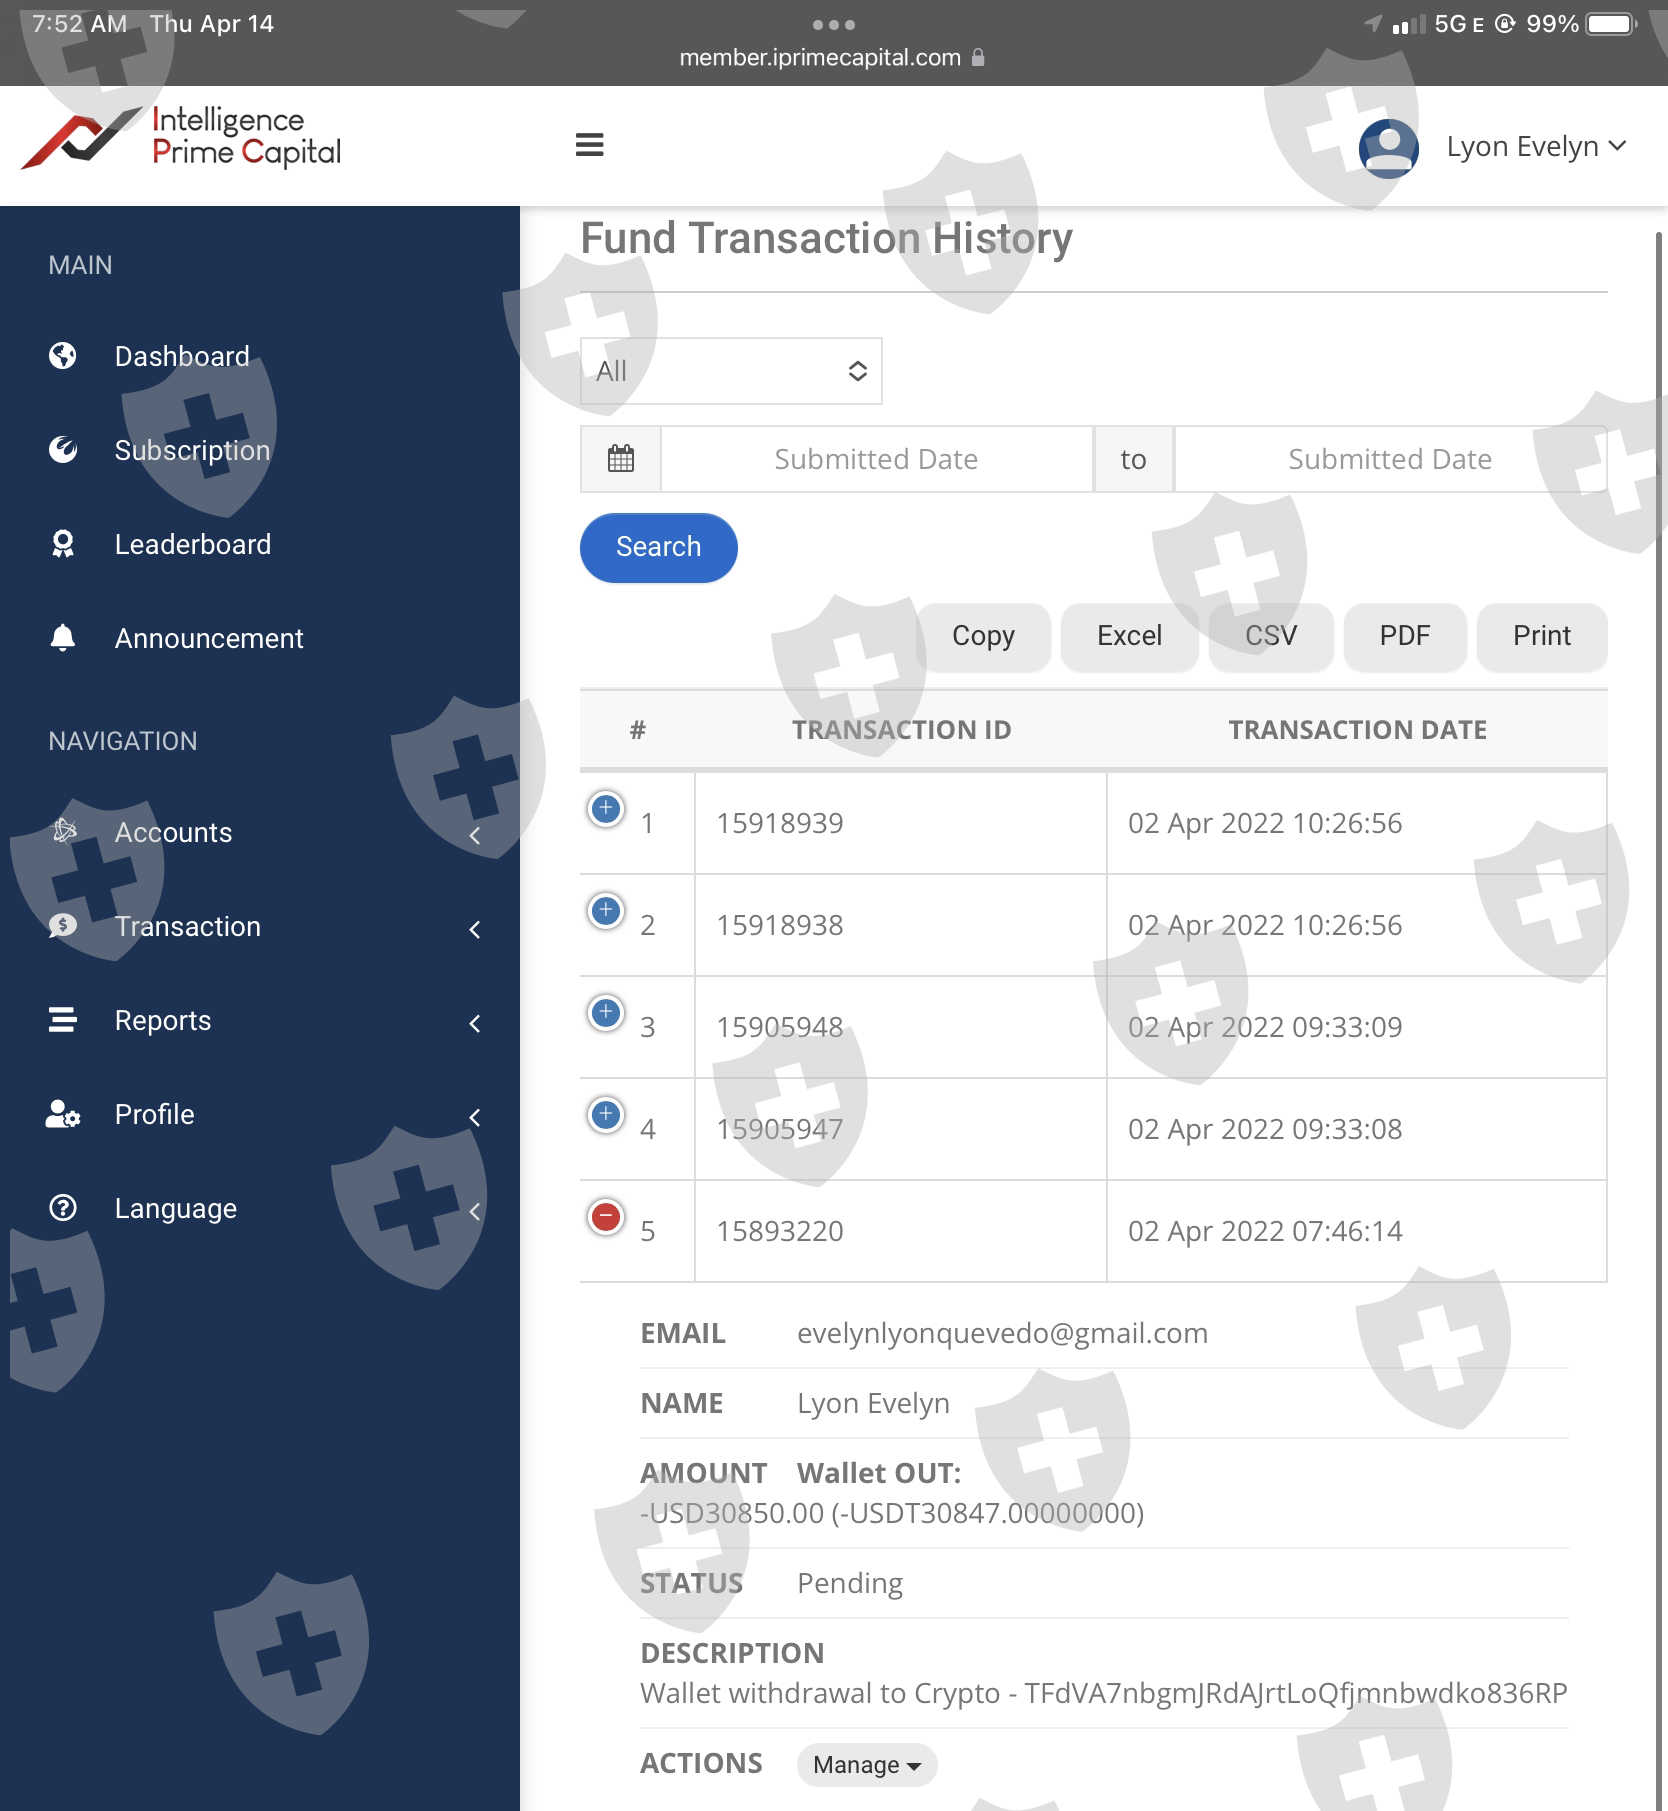The height and width of the screenshot is (1811, 1668).
Task: Click the Subscription sidebar icon
Action: [63, 450]
